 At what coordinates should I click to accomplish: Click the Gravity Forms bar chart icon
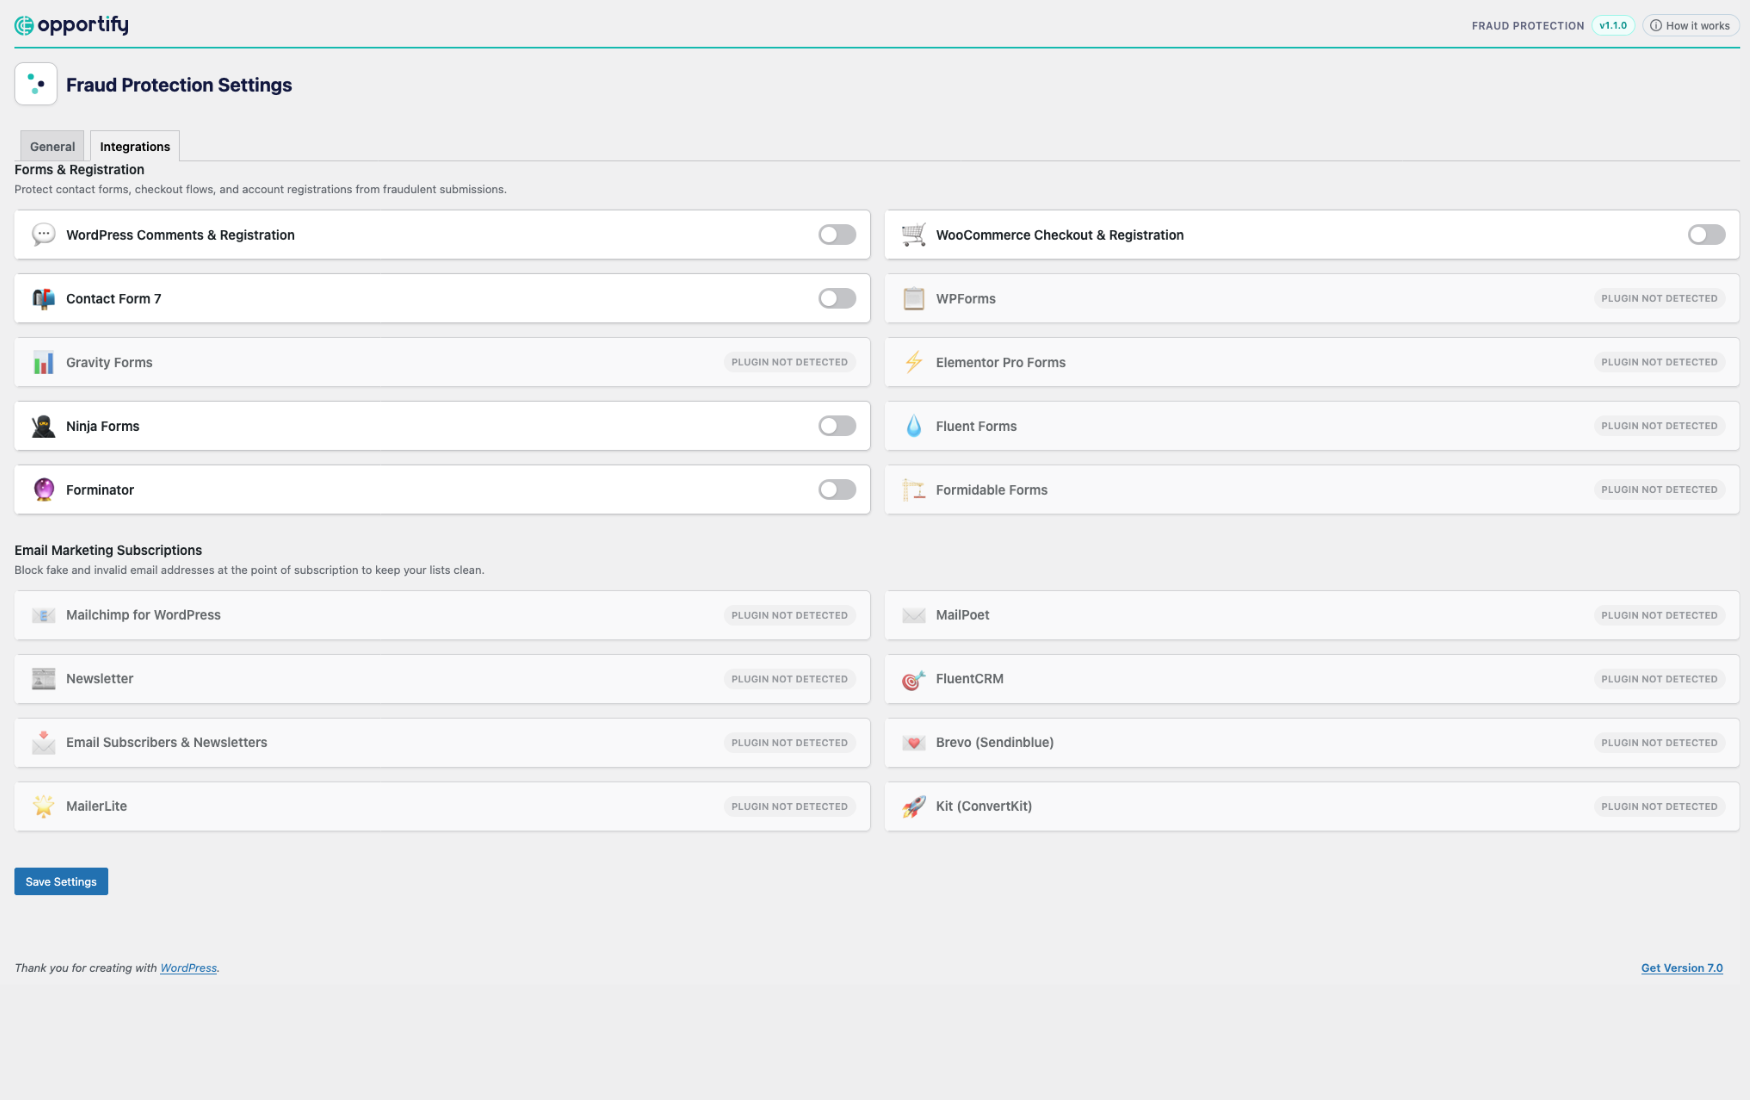[x=43, y=362]
